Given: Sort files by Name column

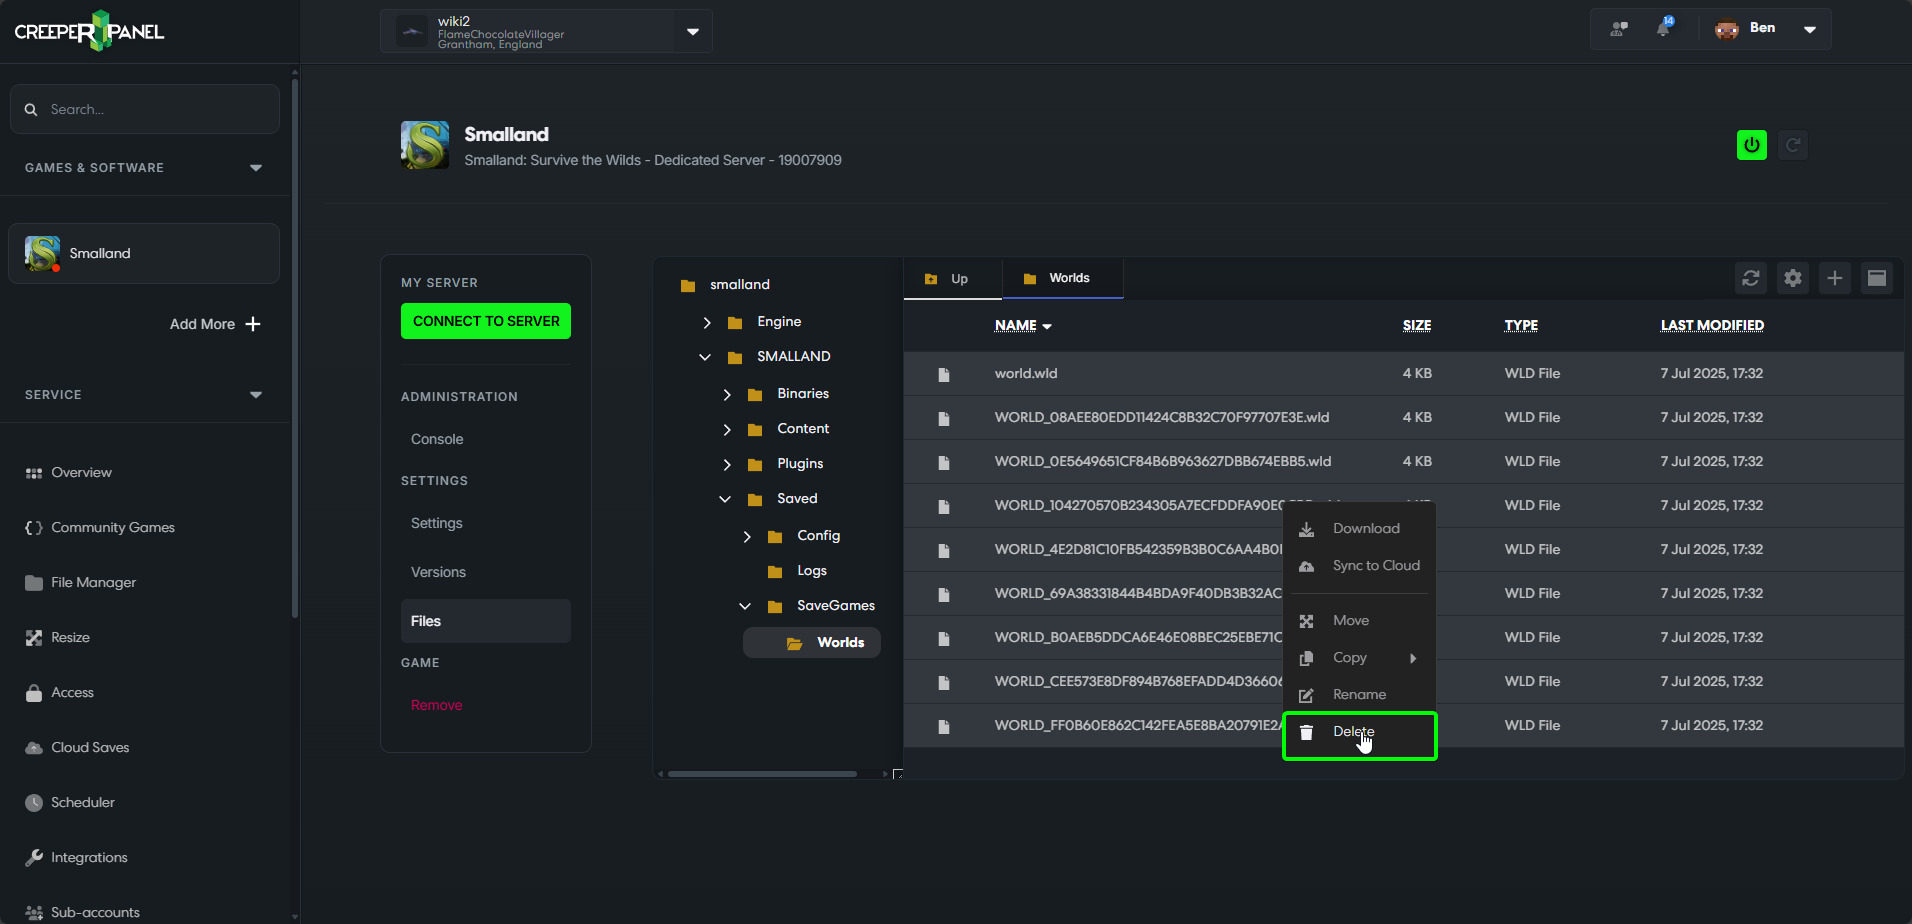Looking at the screenshot, I should [1023, 325].
